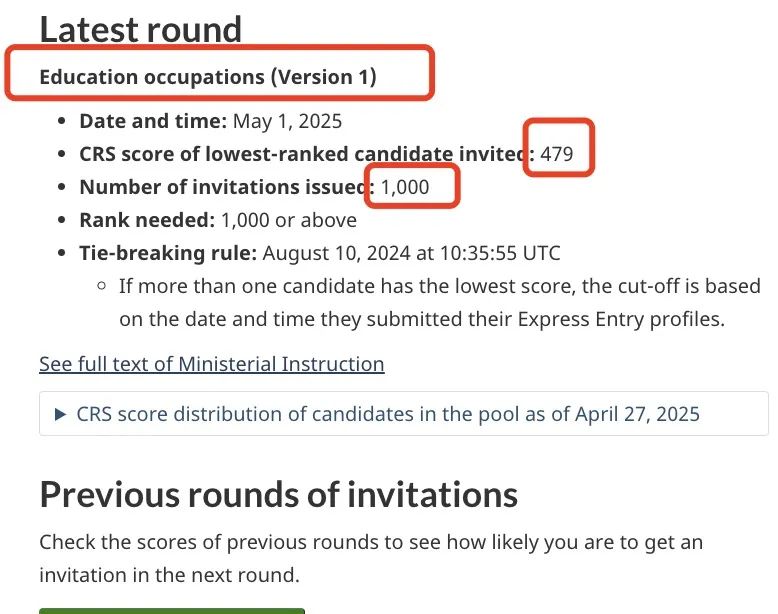Click the 'Latest round' heading
The width and height of the screenshot is (778, 614).
140,30
